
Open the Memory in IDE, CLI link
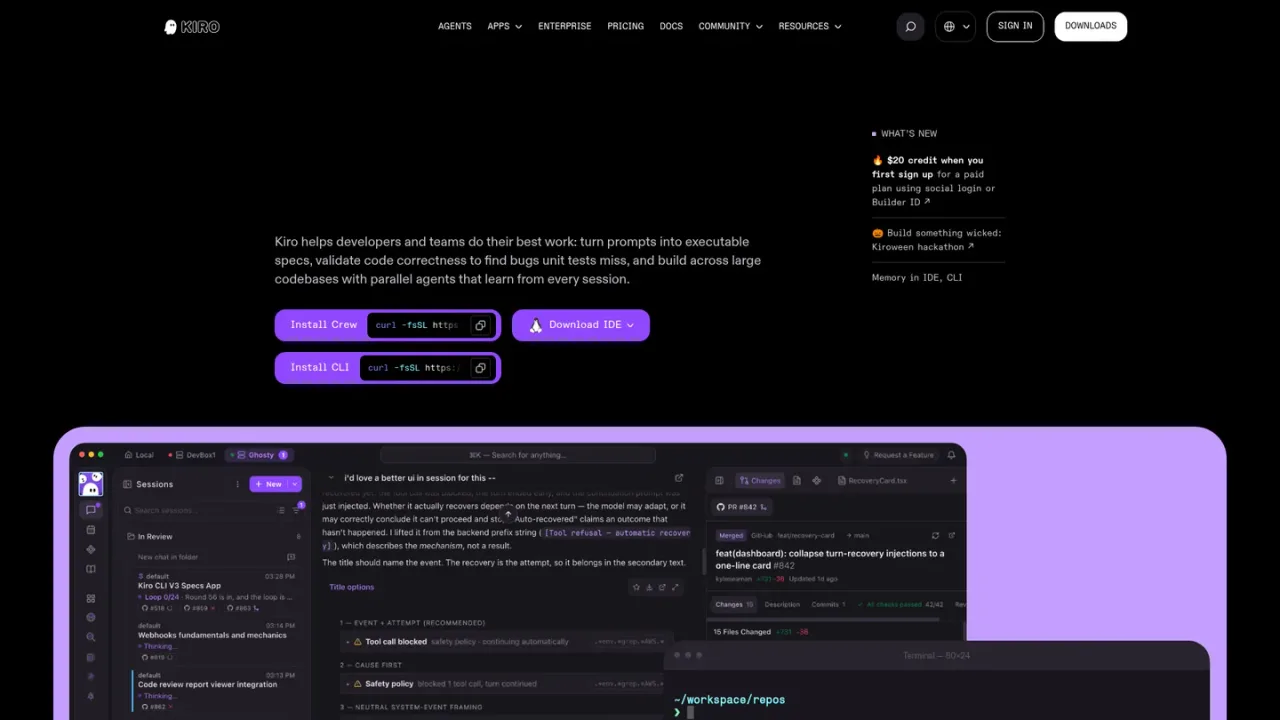pos(917,278)
